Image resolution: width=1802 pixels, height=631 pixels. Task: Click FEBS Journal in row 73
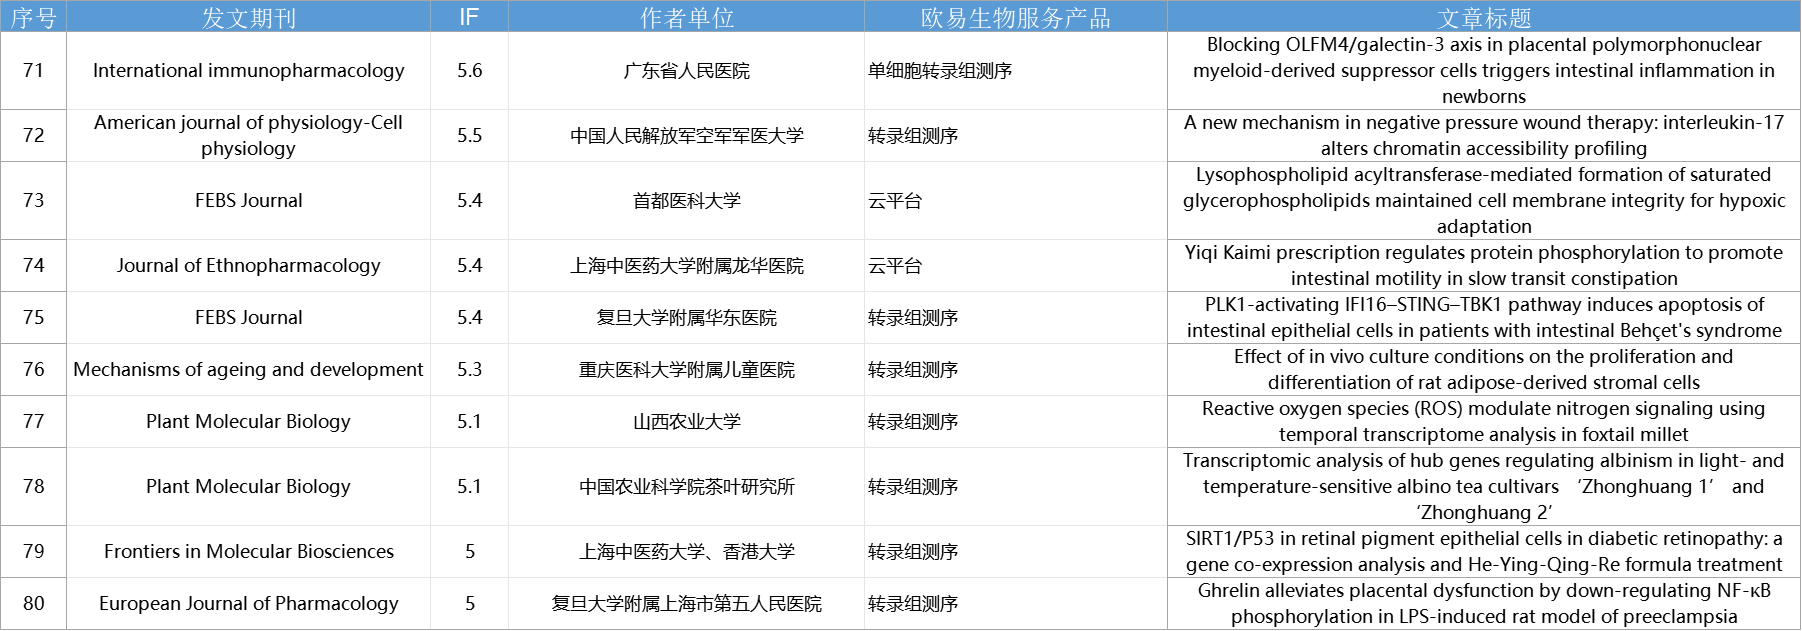(248, 201)
